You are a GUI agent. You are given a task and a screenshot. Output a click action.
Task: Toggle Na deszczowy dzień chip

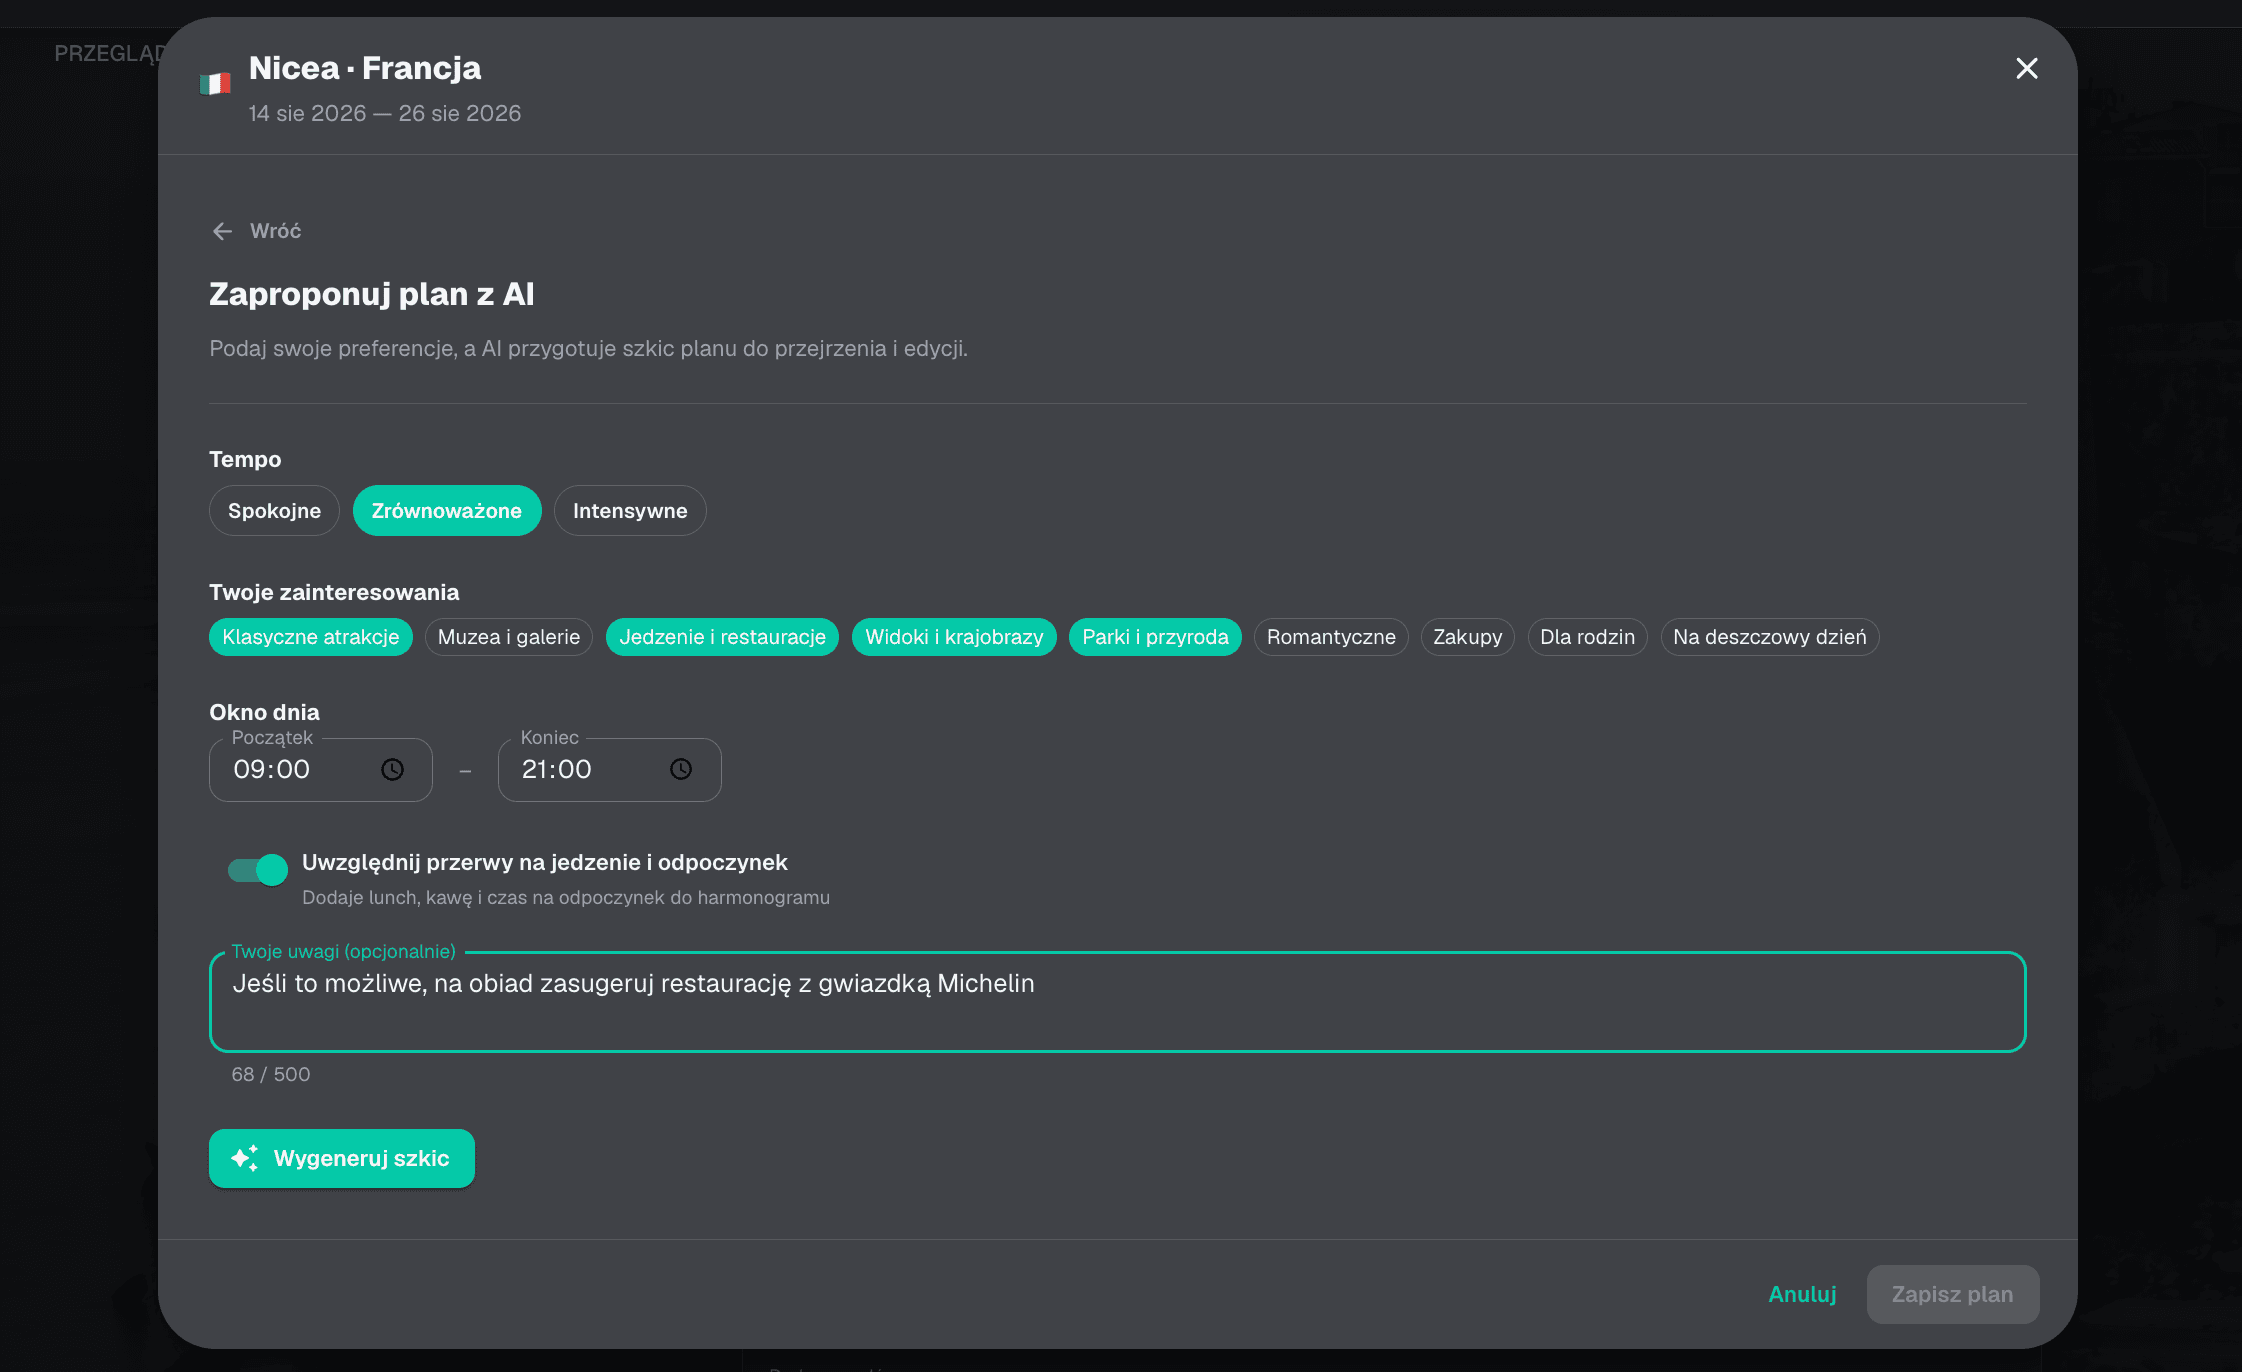(1769, 637)
